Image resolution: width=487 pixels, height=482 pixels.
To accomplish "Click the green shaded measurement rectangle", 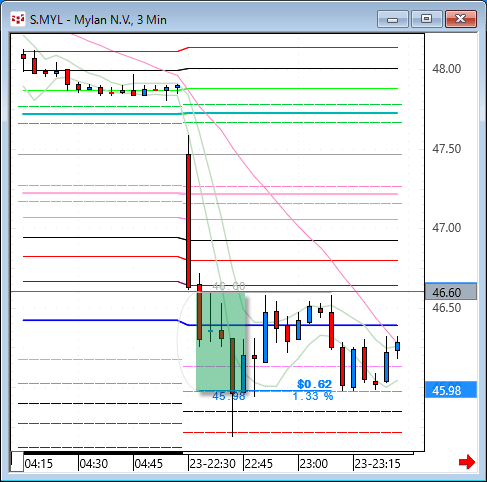I will tap(220, 342).
